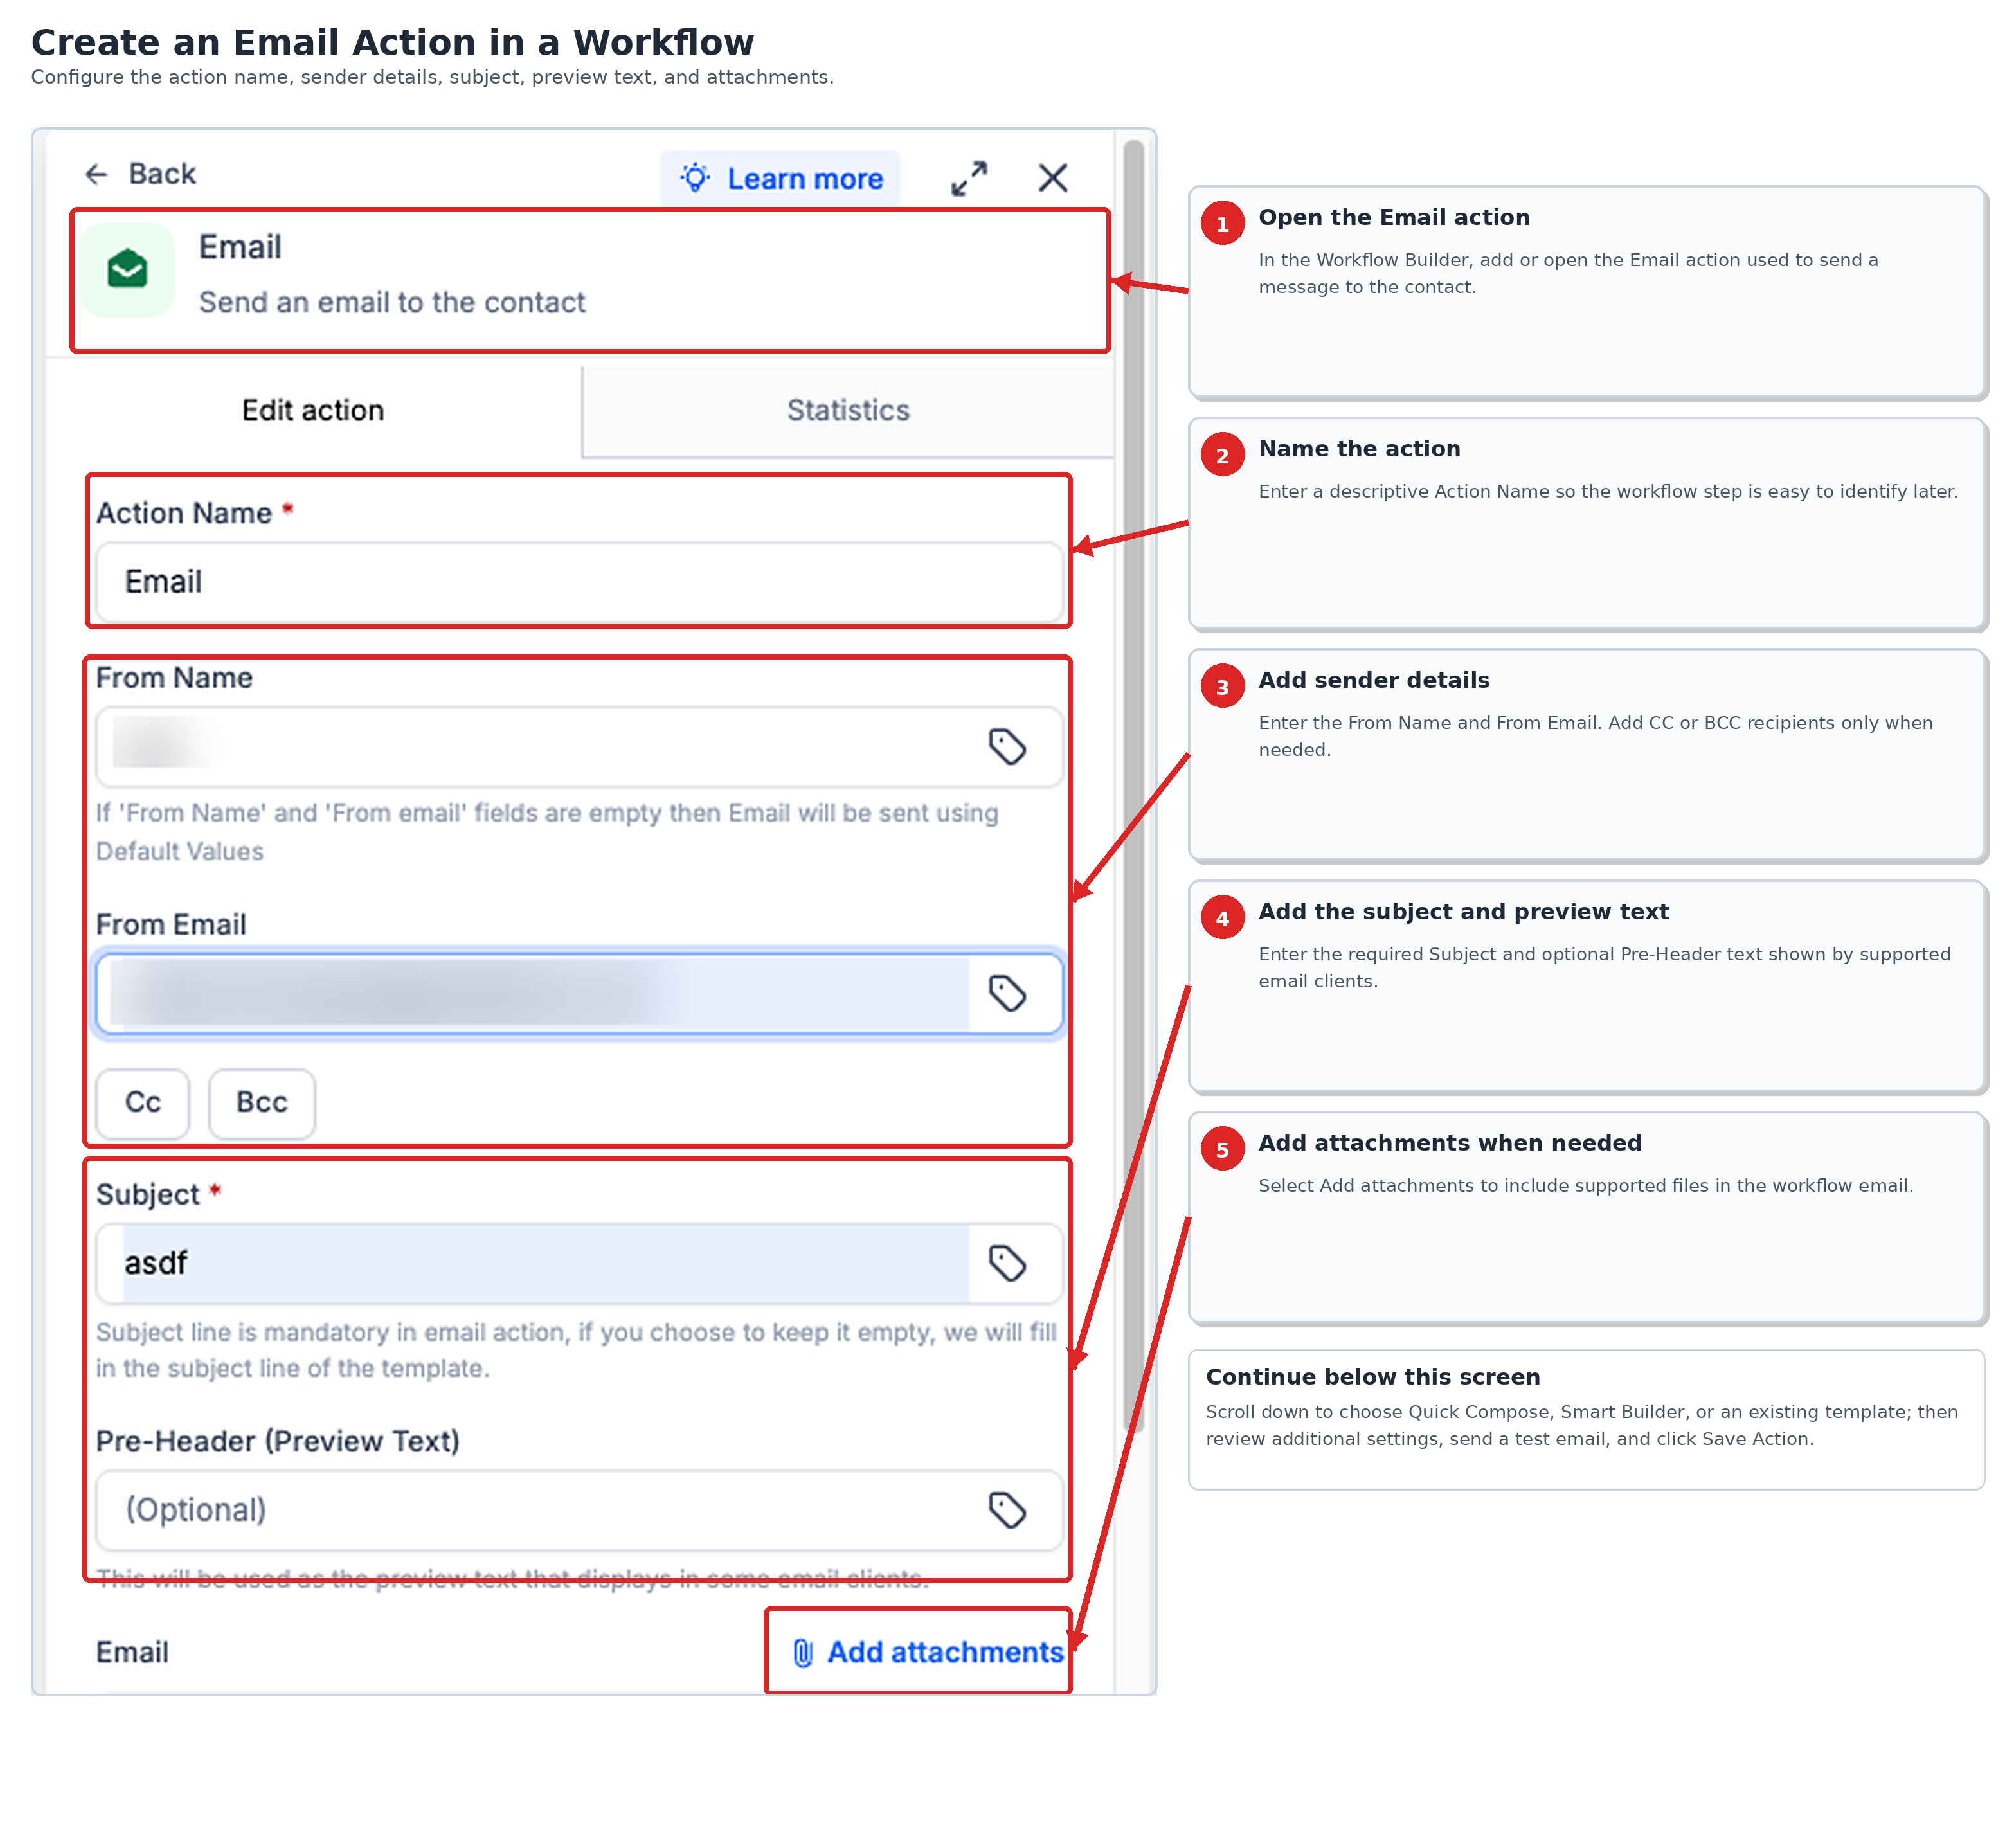The image size is (2016, 1832).
Task: Close the Email action panel
Action: coord(1053,178)
